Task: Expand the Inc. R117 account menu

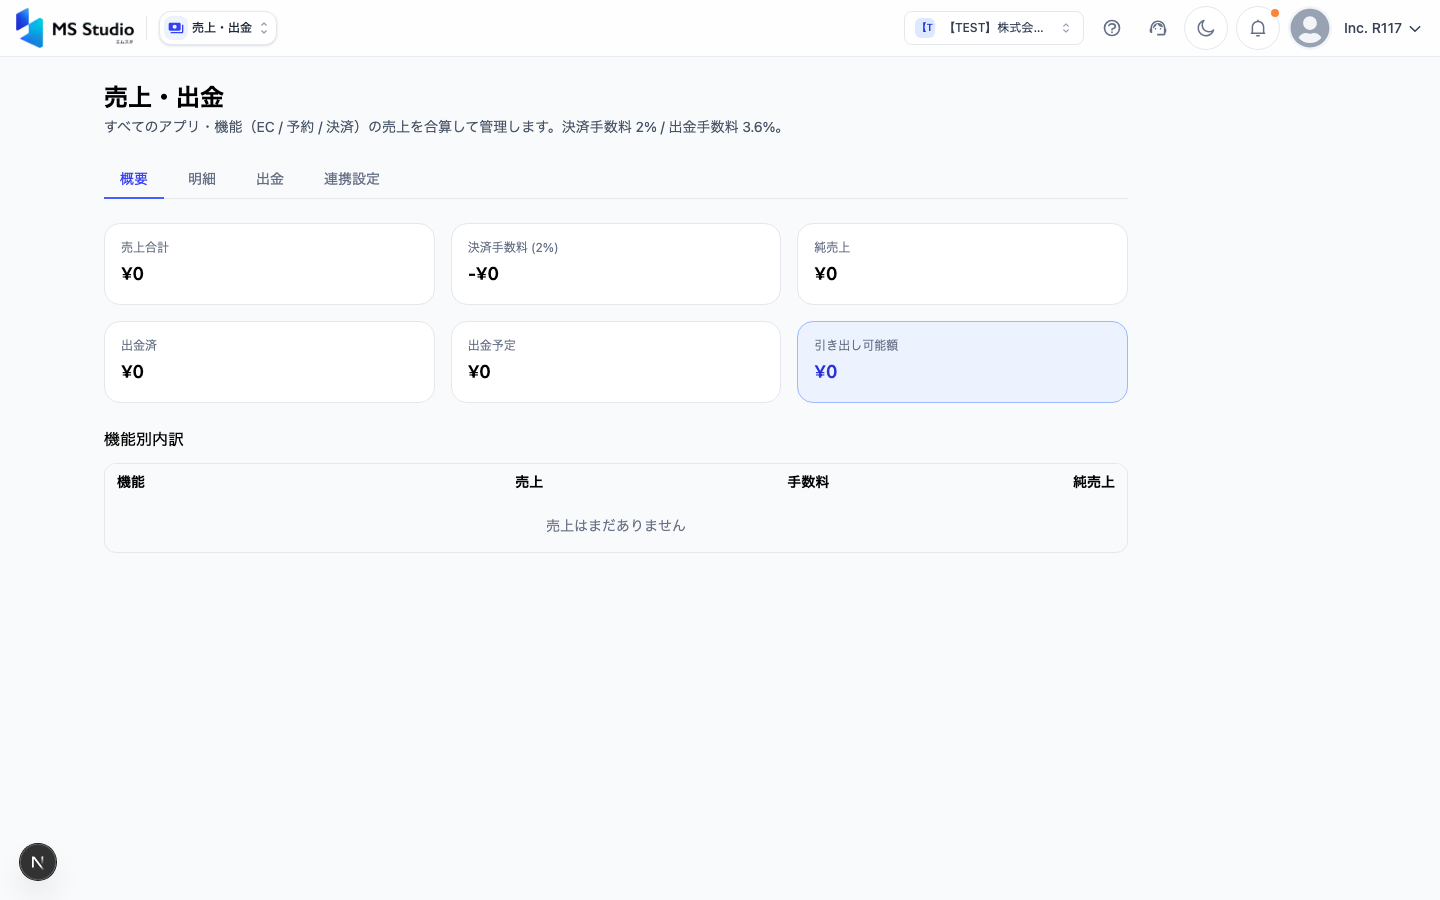Action: (x=1382, y=28)
